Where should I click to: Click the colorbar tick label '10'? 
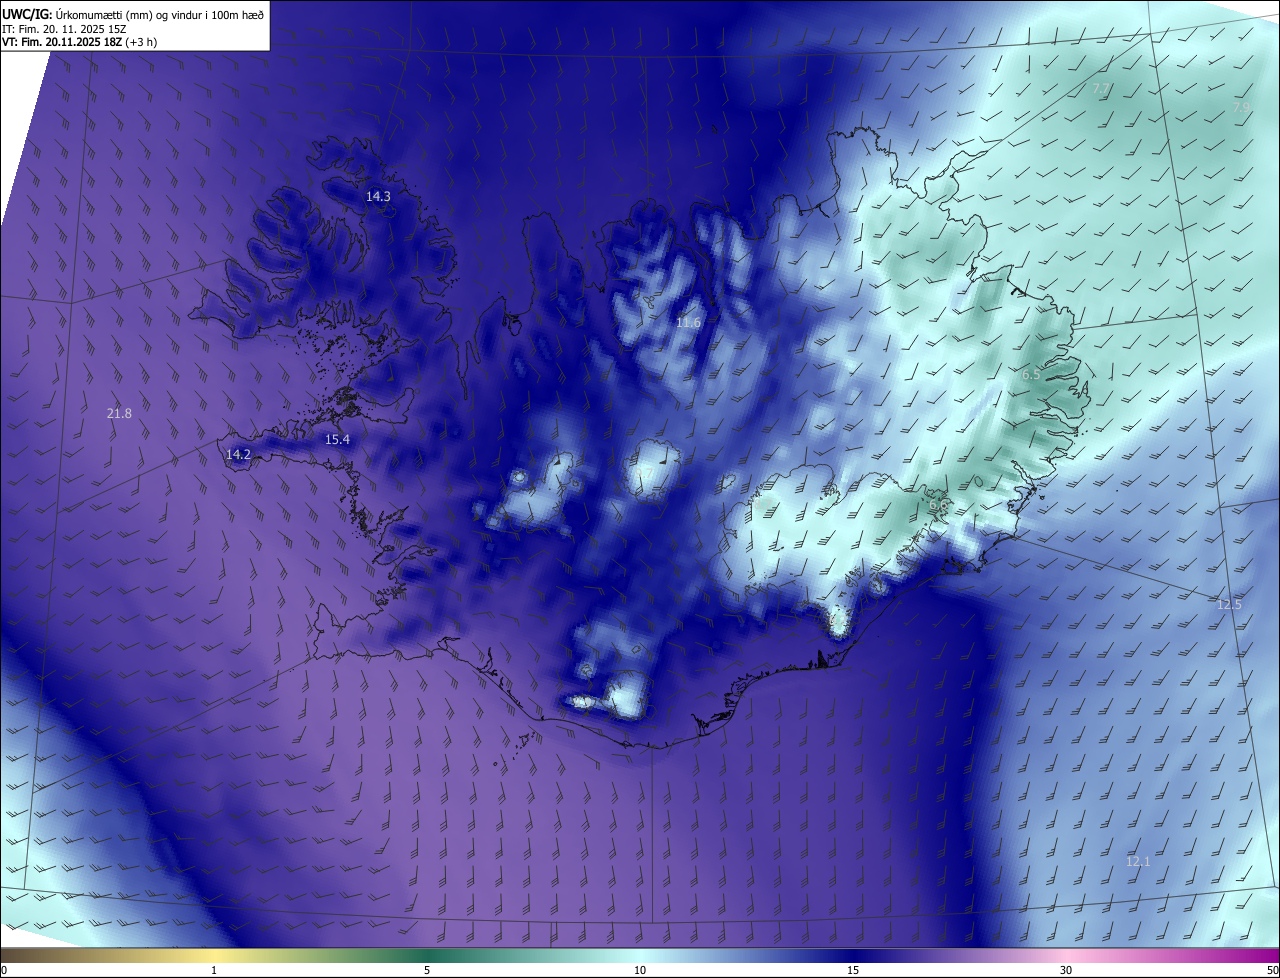coord(640,970)
